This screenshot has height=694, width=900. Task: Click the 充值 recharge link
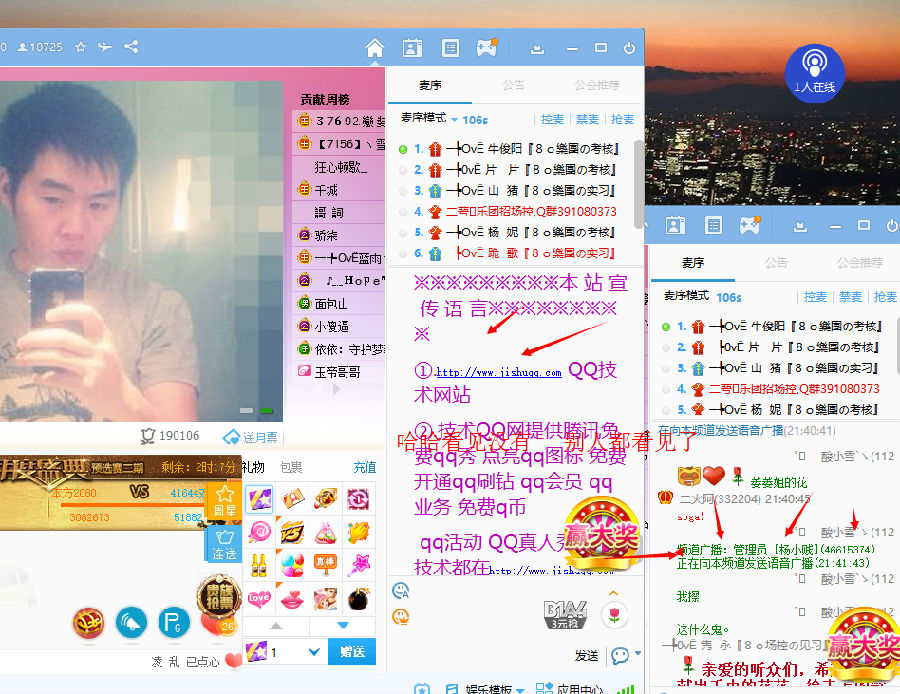tap(365, 467)
